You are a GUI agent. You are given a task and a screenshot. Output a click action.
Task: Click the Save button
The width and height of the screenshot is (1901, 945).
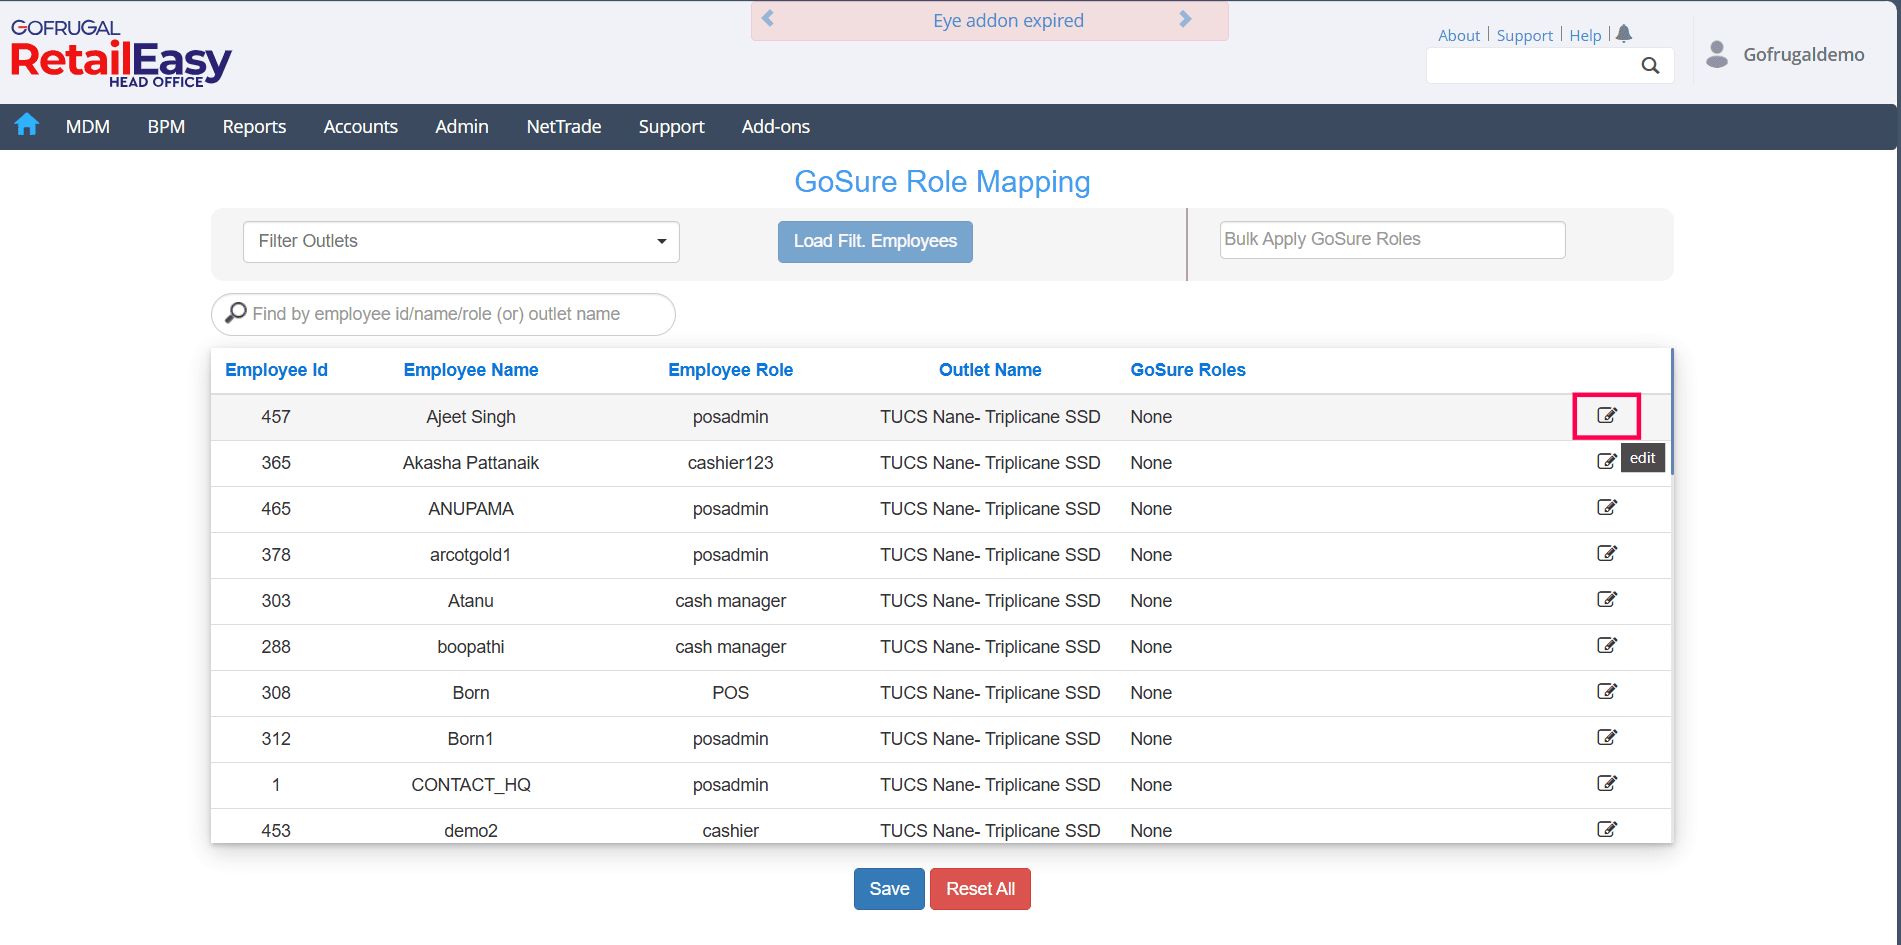click(x=888, y=889)
